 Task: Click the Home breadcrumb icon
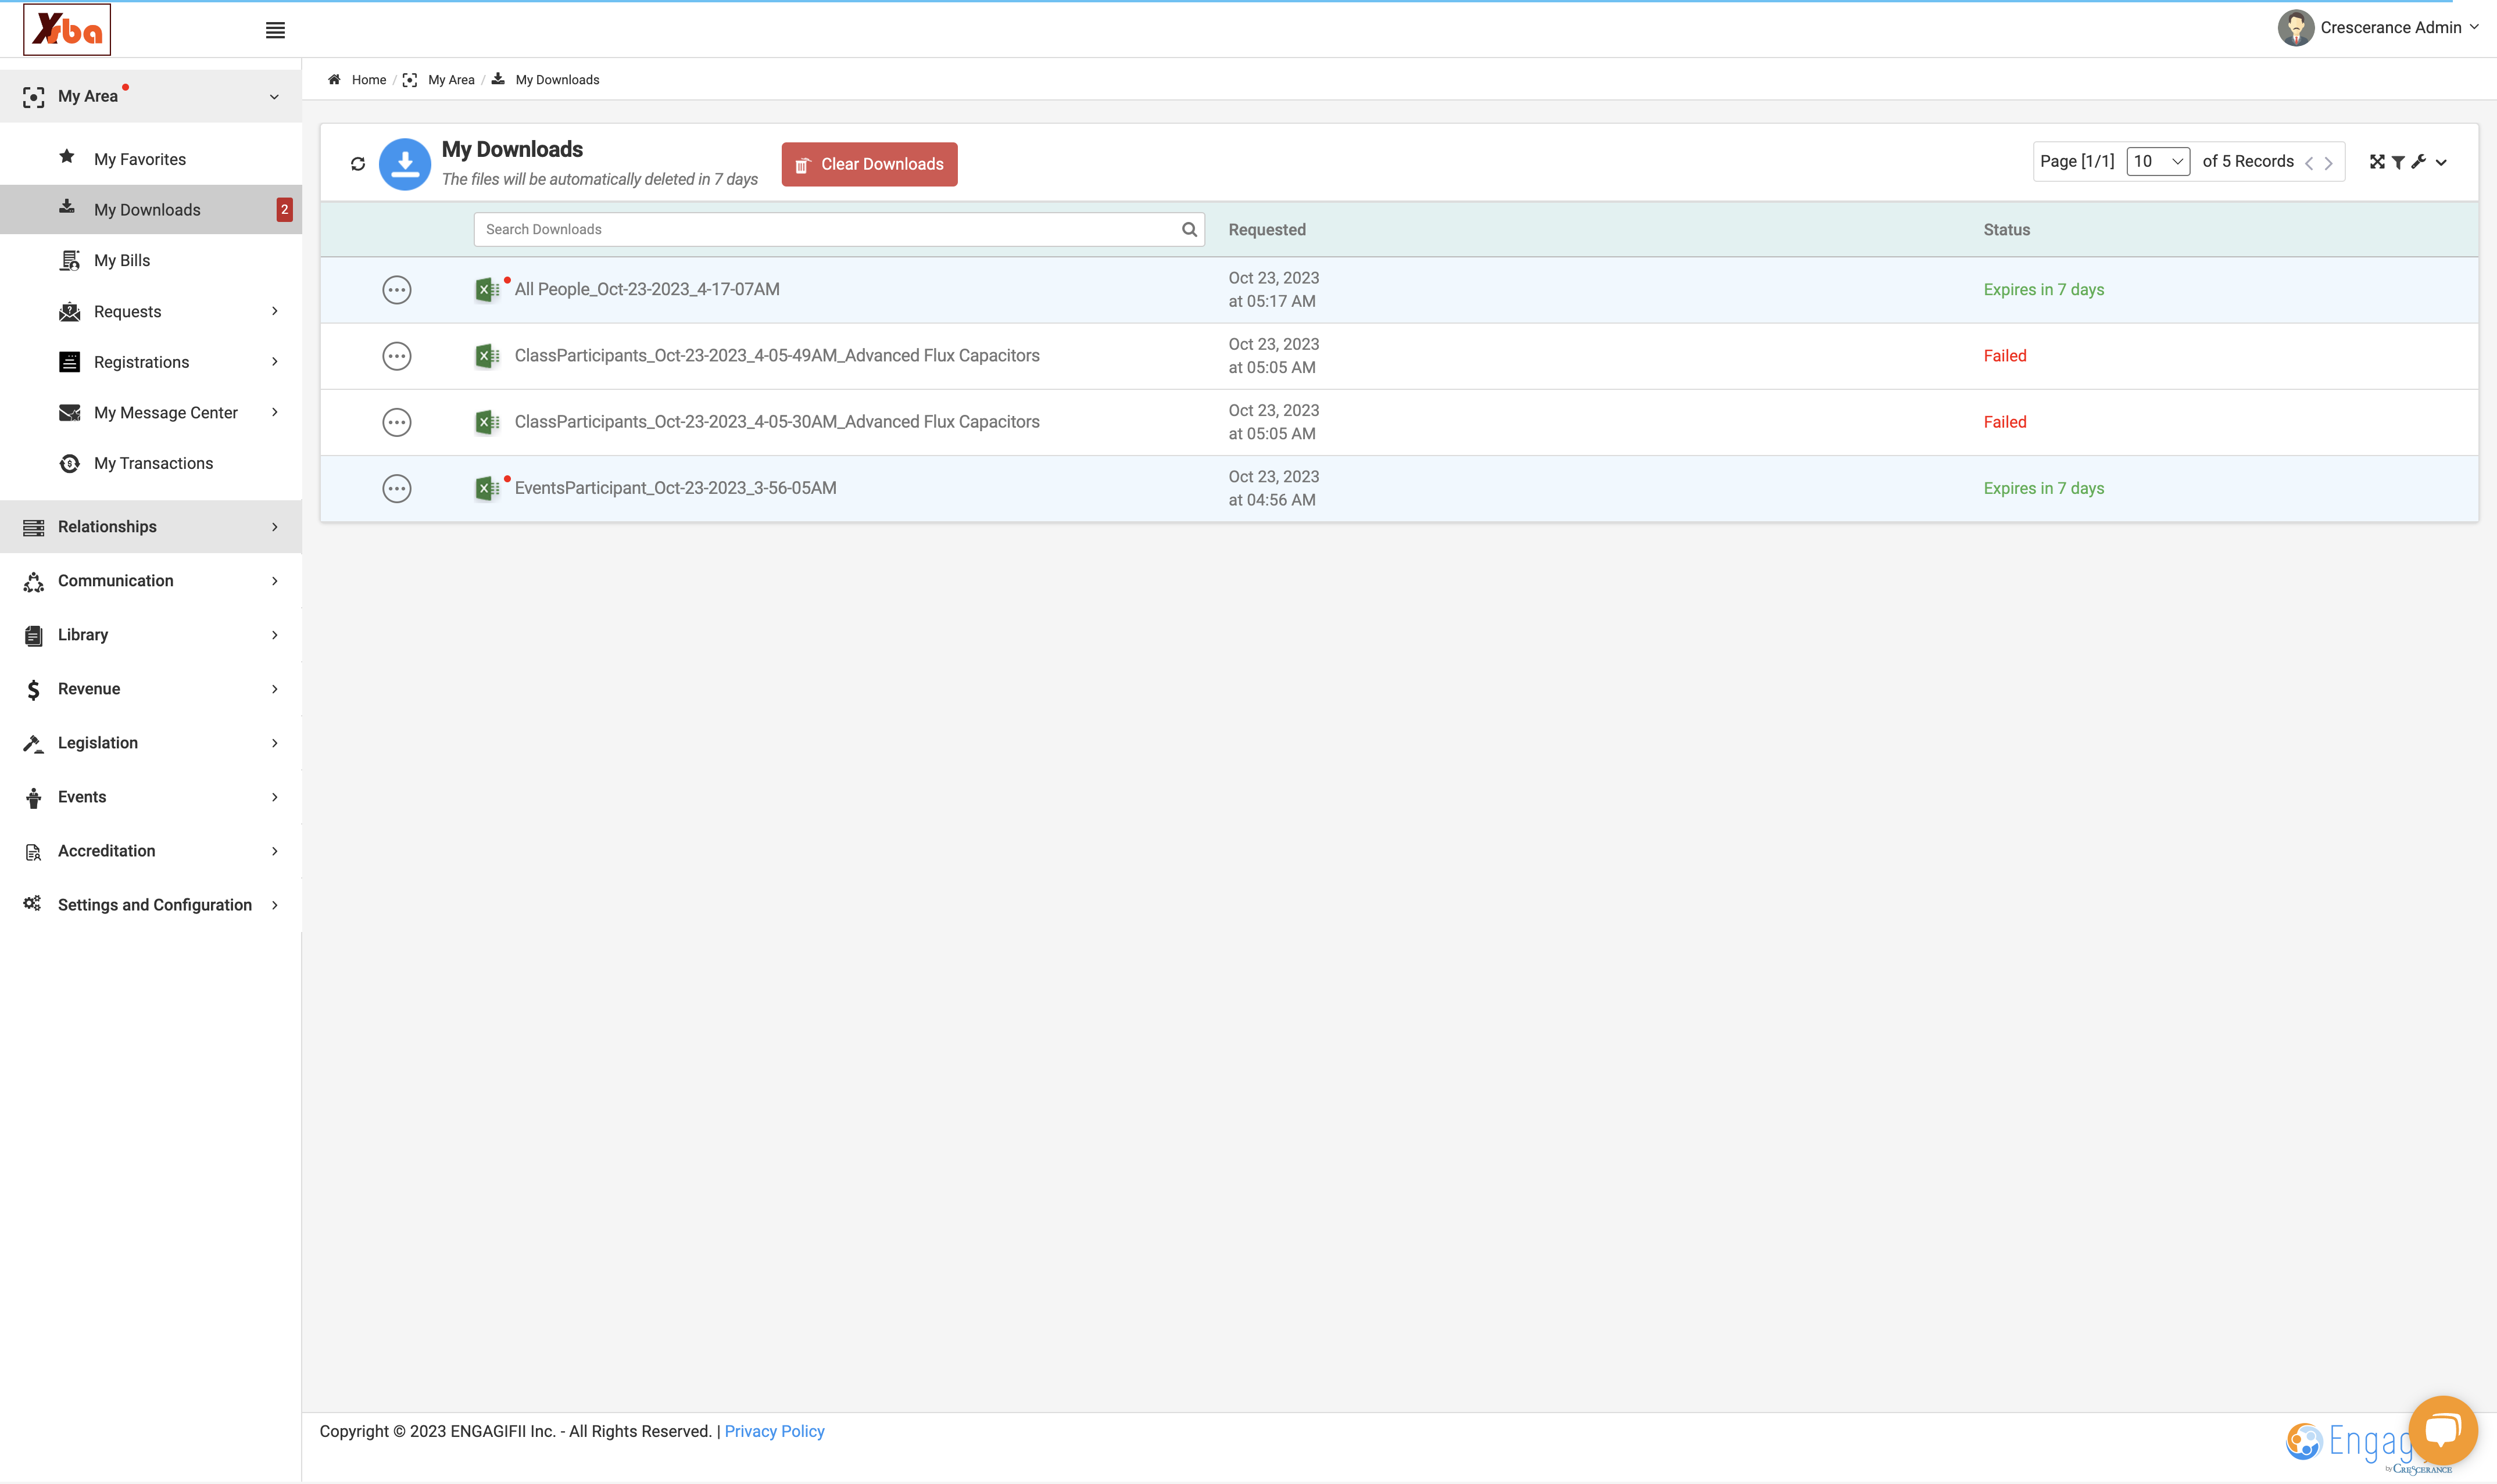pyautogui.click(x=334, y=80)
